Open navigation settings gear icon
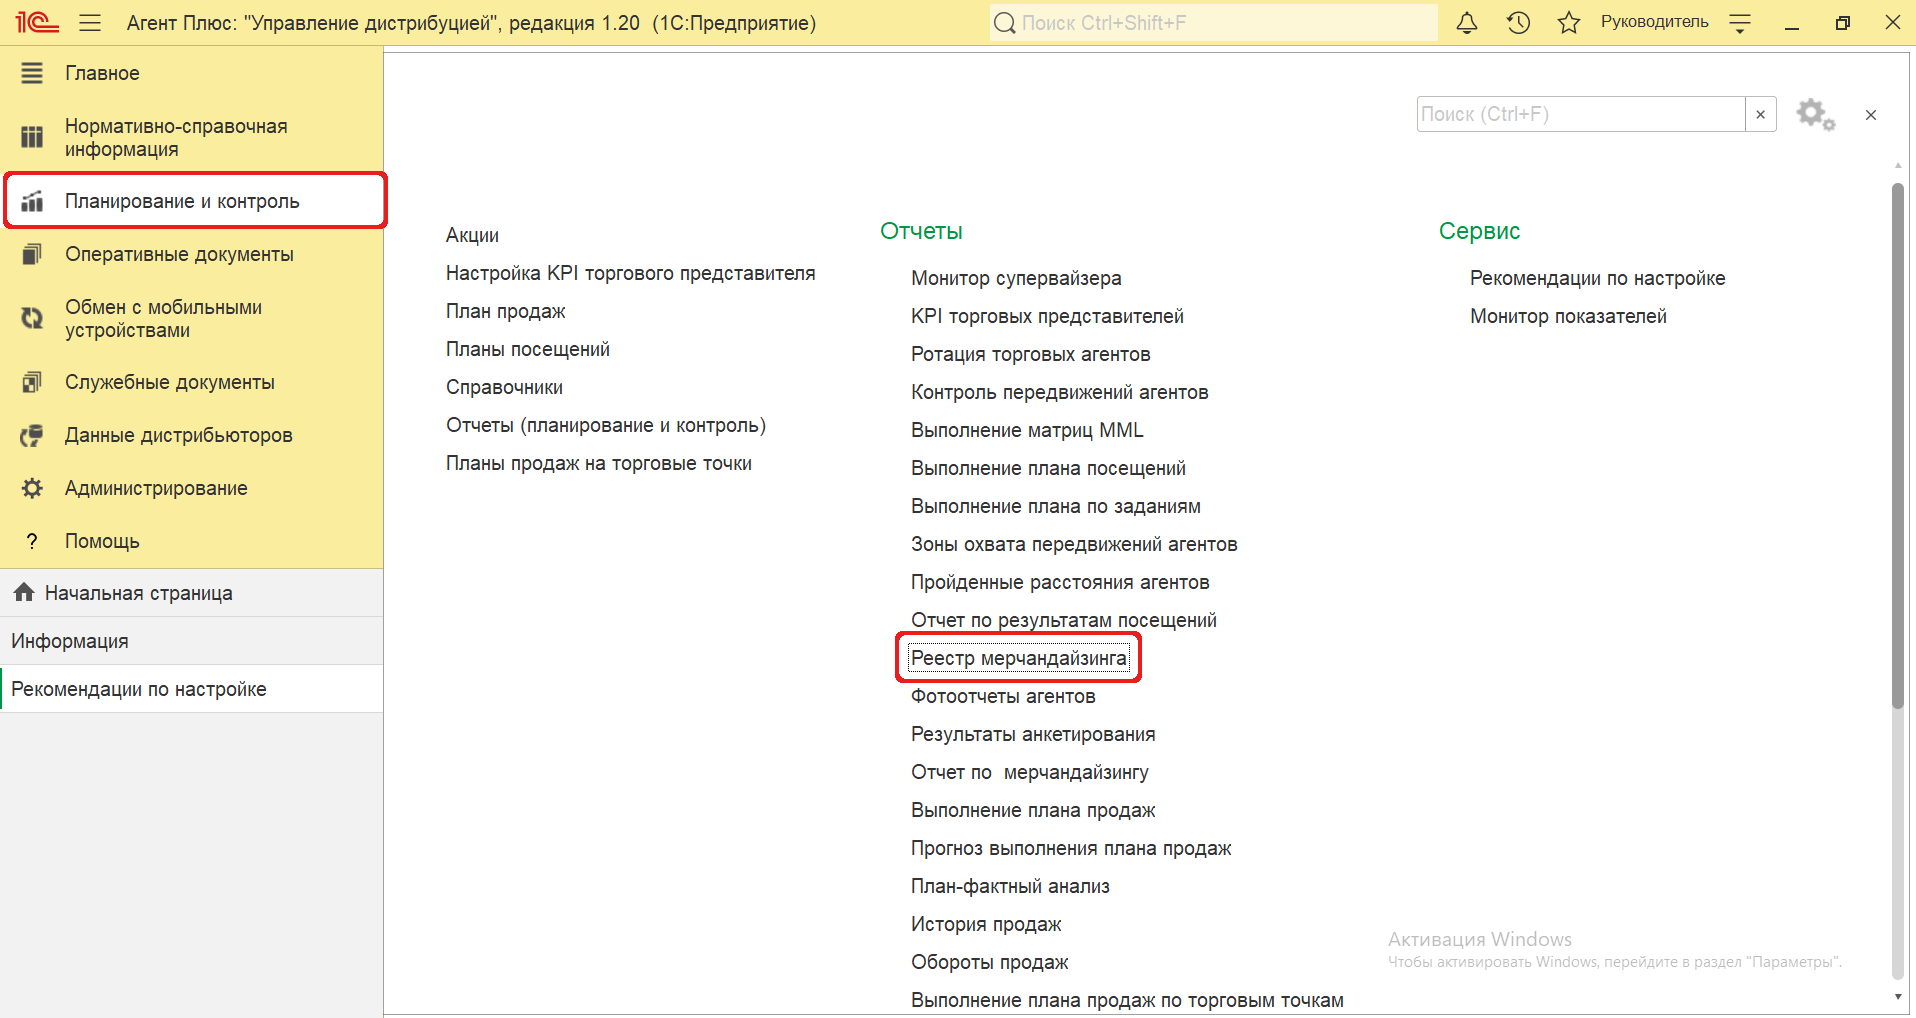Viewport: 1916px width, 1018px height. (1815, 114)
